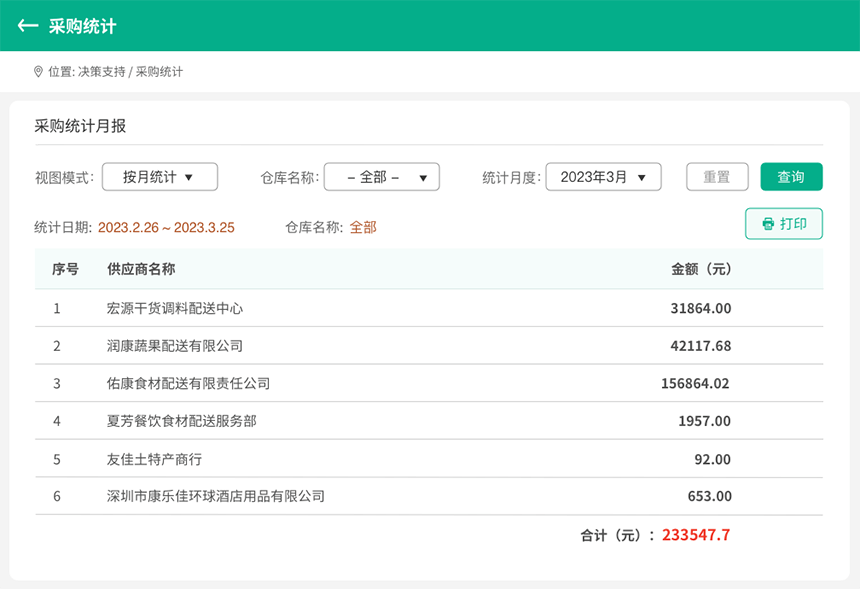
Task: Open the 统计月度 2023年3月 dropdown
Action: click(603, 177)
